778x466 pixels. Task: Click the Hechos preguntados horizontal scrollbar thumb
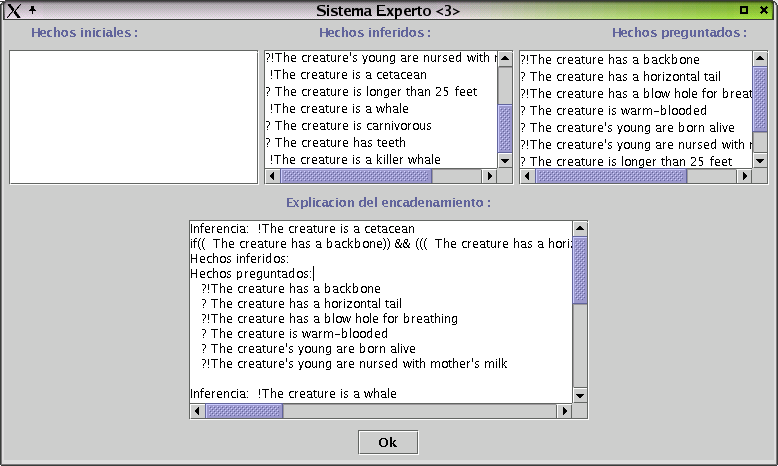coord(610,176)
